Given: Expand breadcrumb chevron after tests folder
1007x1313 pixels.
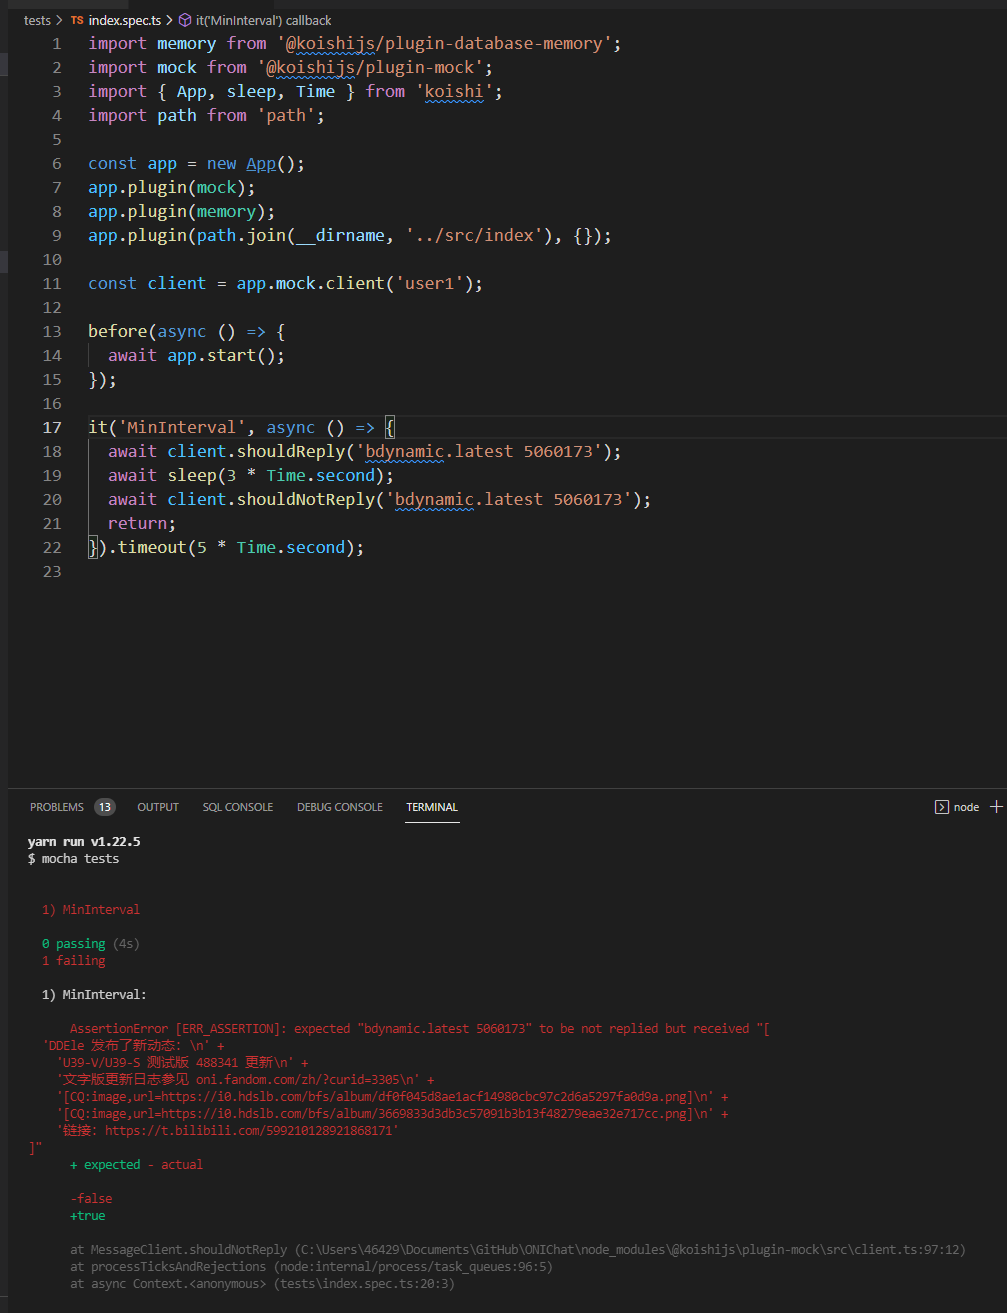Looking at the screenshot, I should coord(60,20).
